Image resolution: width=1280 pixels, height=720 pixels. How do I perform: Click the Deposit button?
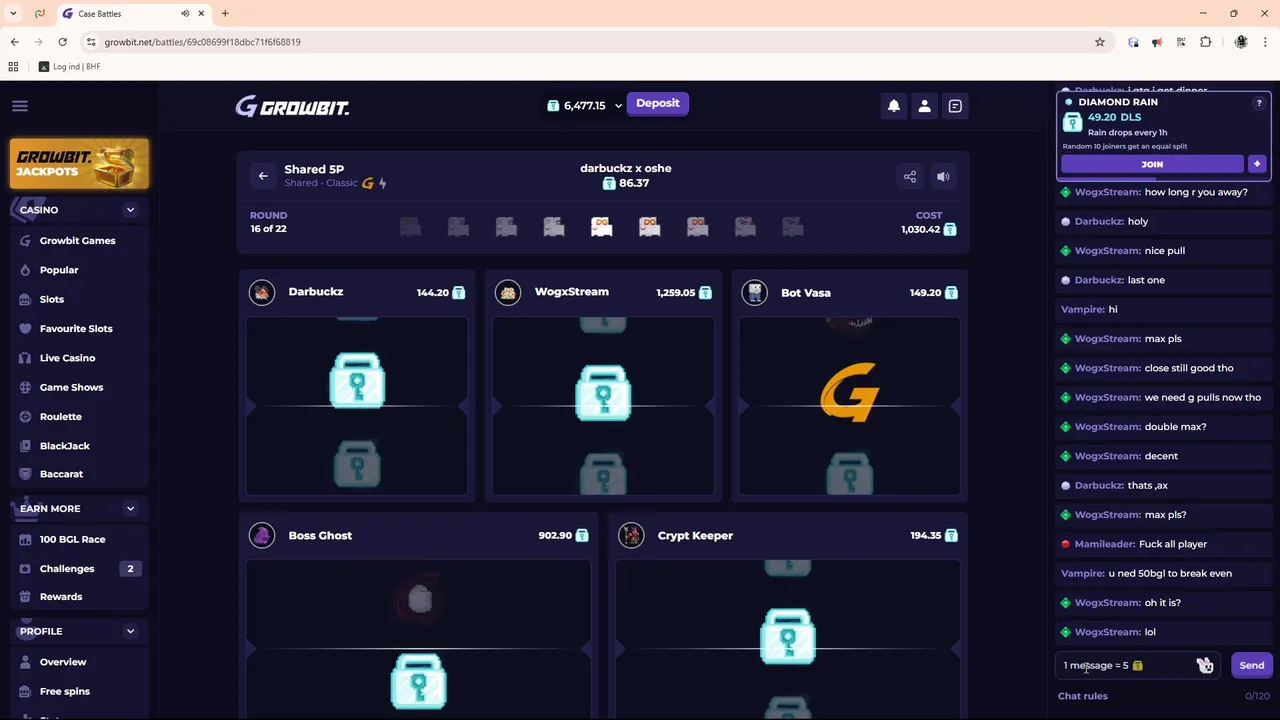[x=657, y=104]
